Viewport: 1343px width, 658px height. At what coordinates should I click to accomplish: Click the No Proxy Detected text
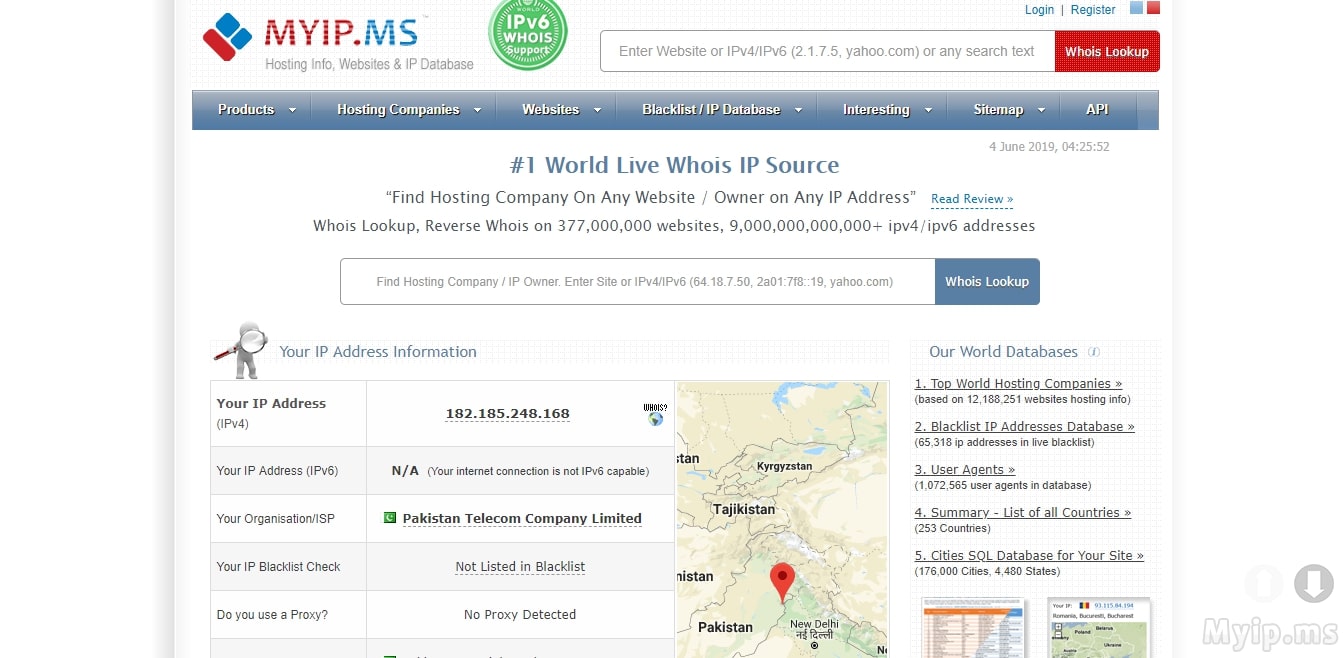(520, 615)
